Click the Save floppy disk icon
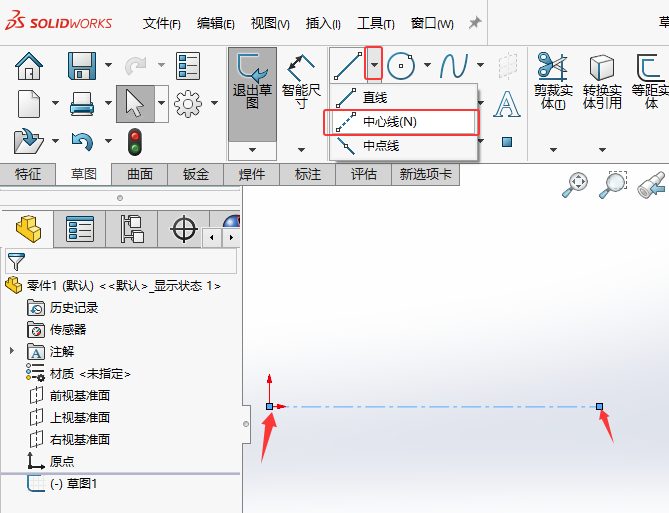Image resolution: width=669 pixels, height=513 pixels. click(x=81, y=66)
